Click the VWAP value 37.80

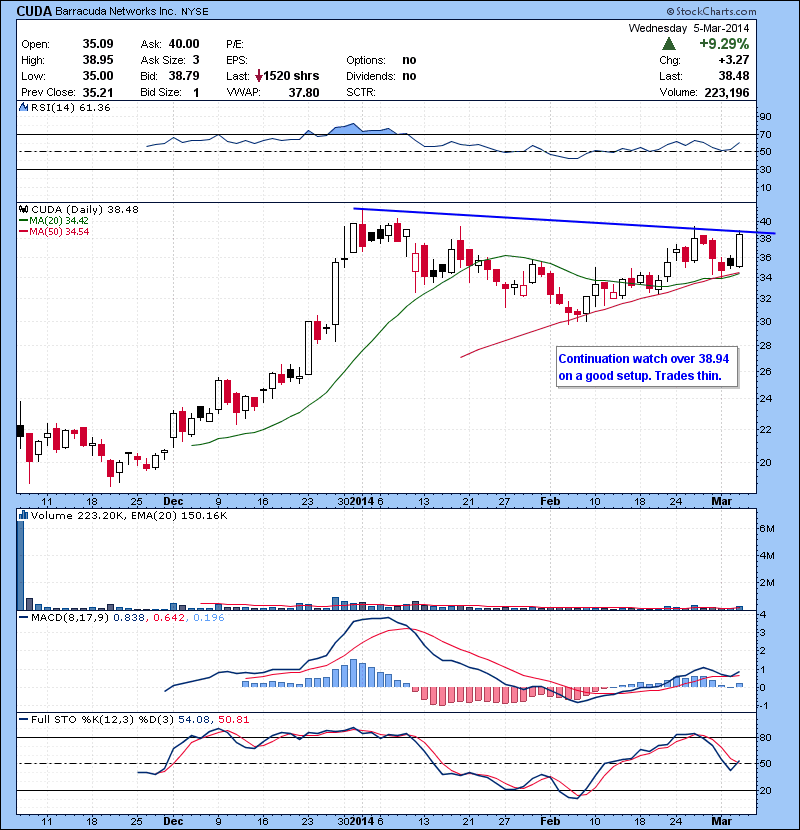[x=304, y=93]
